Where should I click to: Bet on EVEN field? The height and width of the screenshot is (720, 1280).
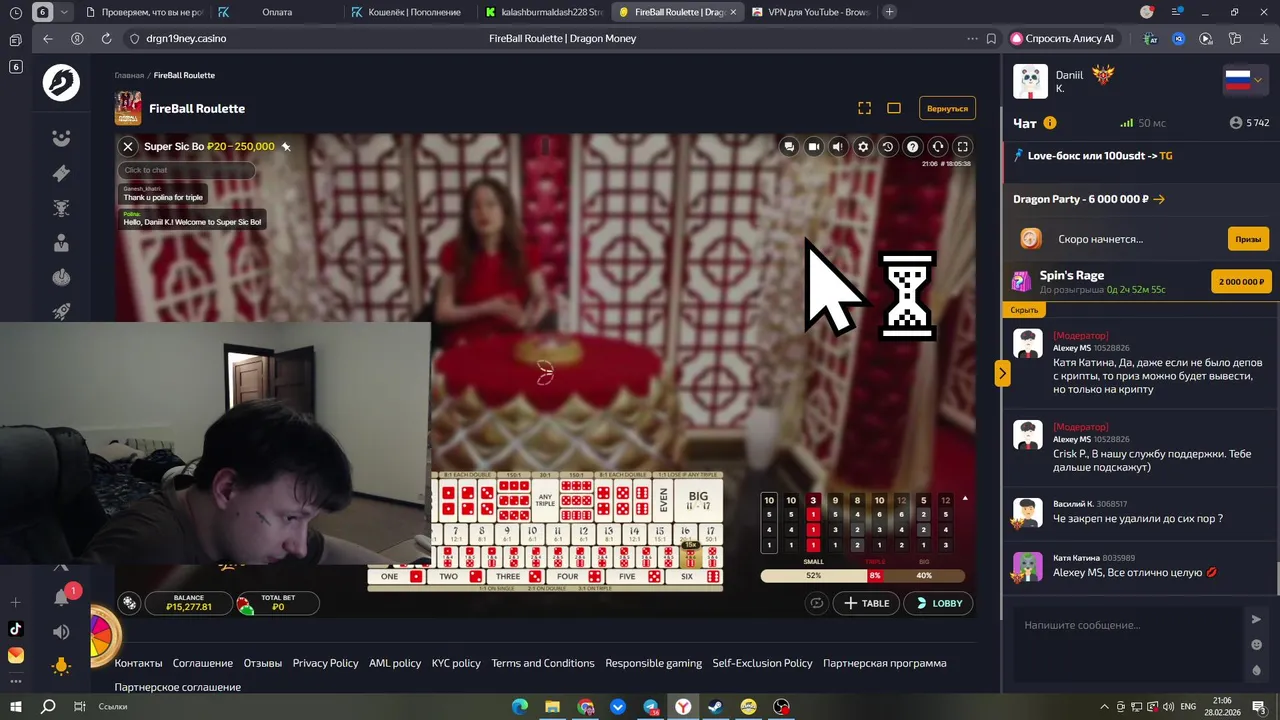tap(664, 500)
